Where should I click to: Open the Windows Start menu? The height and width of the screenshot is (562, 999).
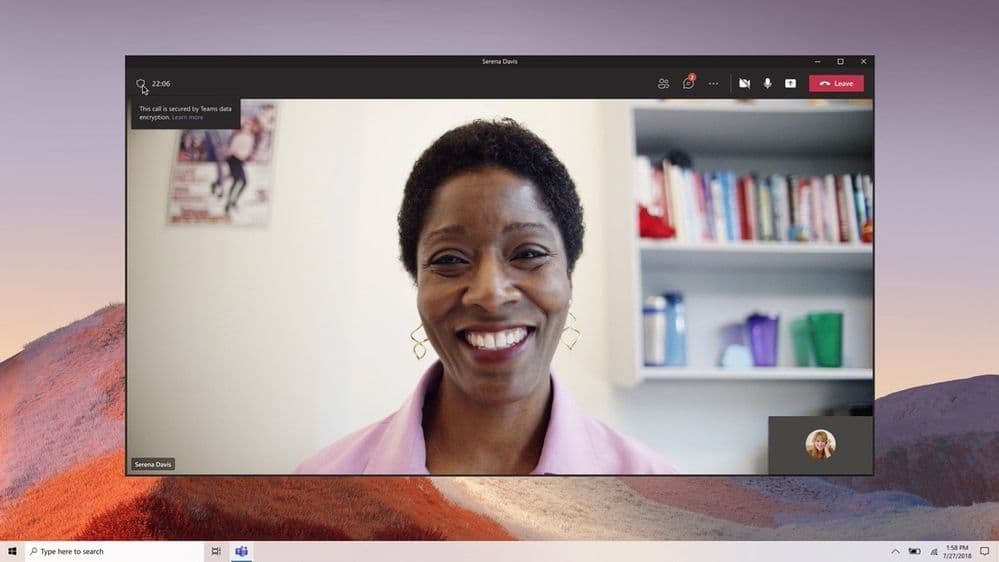click(12, 551)
